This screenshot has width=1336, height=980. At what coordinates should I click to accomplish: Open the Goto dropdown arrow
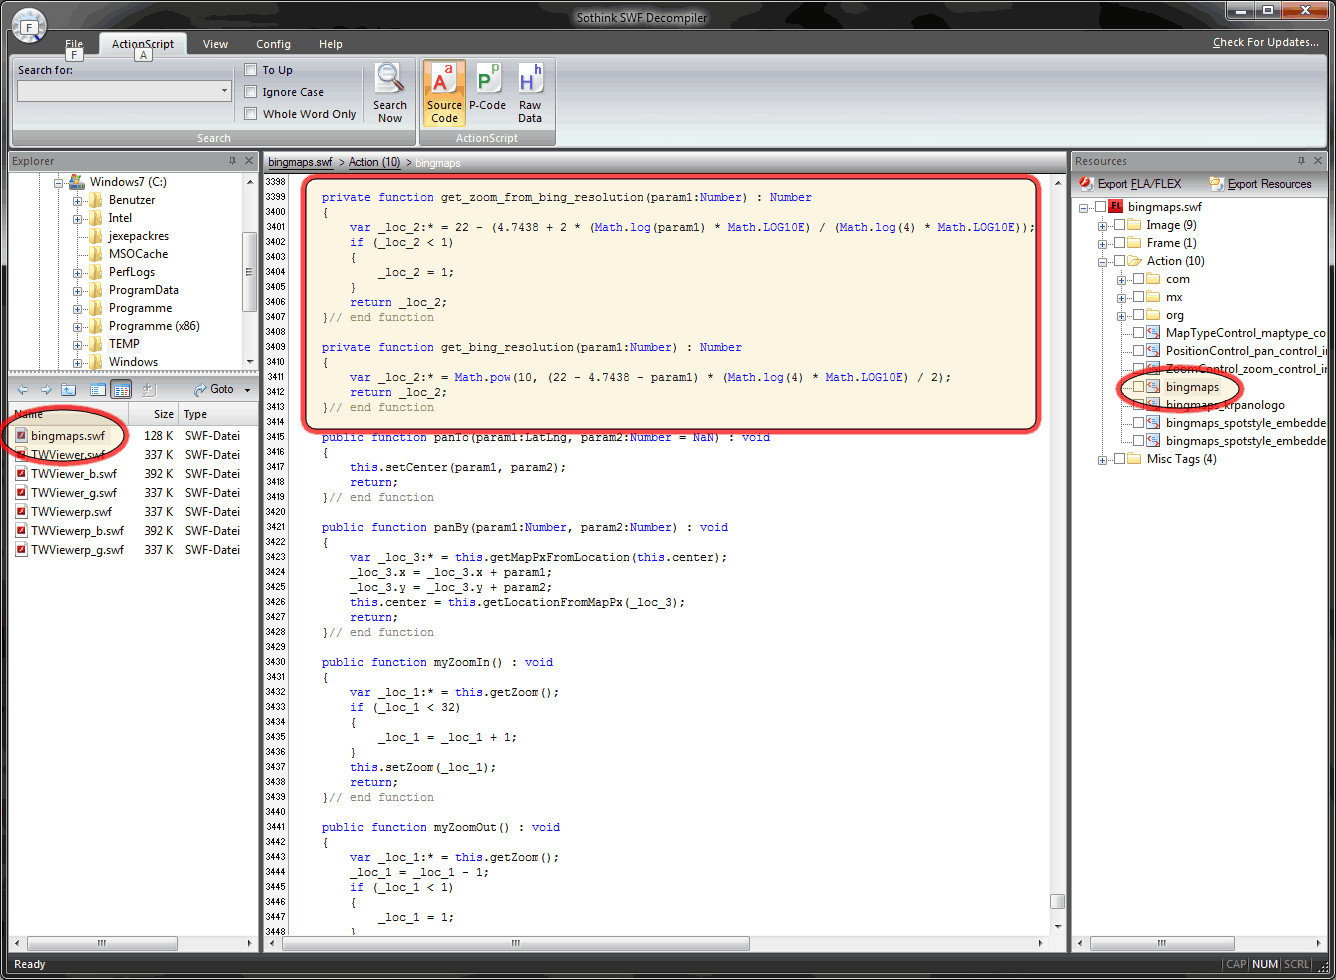click(248, 390)
